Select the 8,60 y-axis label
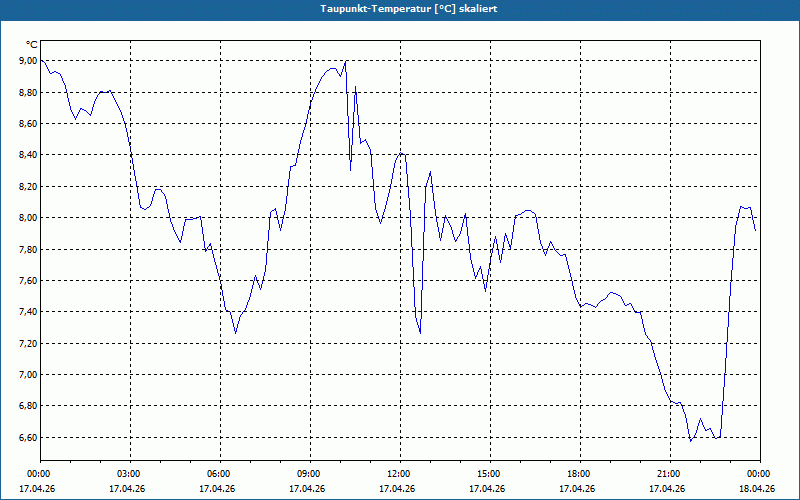Screen dimensions: 800x500 pos(29,123)
